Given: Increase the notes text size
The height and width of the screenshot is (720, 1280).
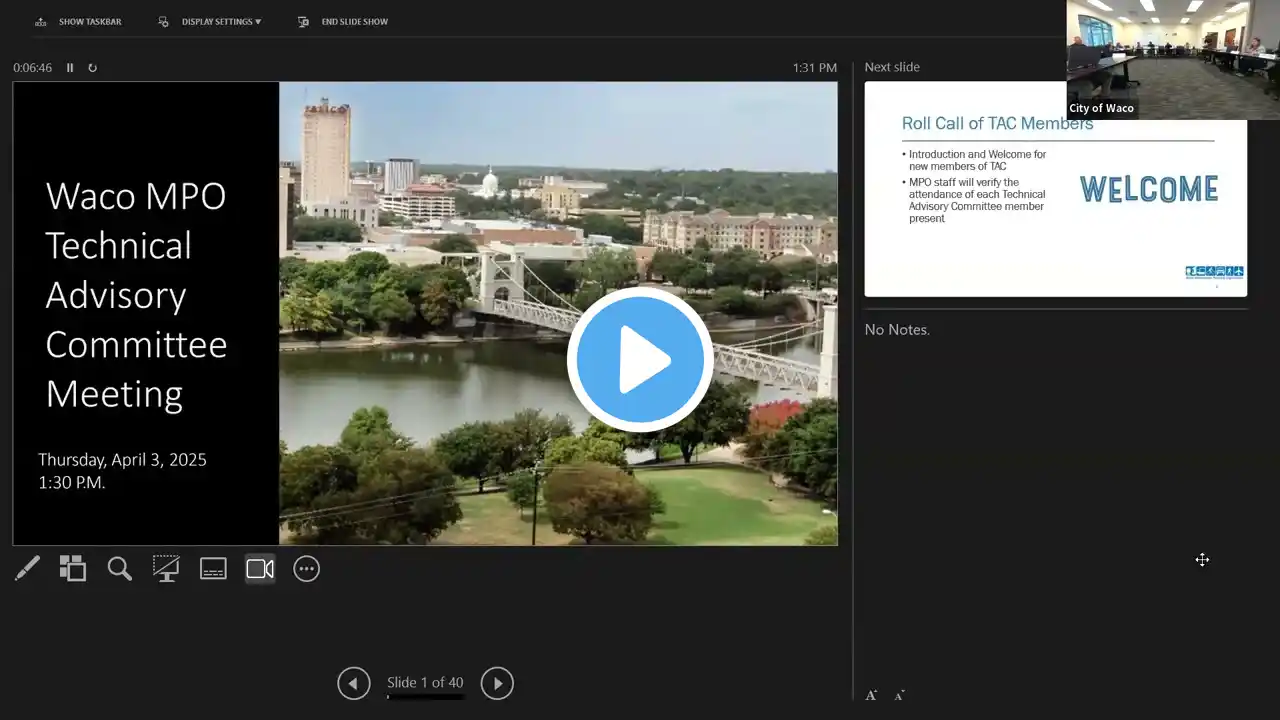Looking at the screenshot, I should pos(871,695).
